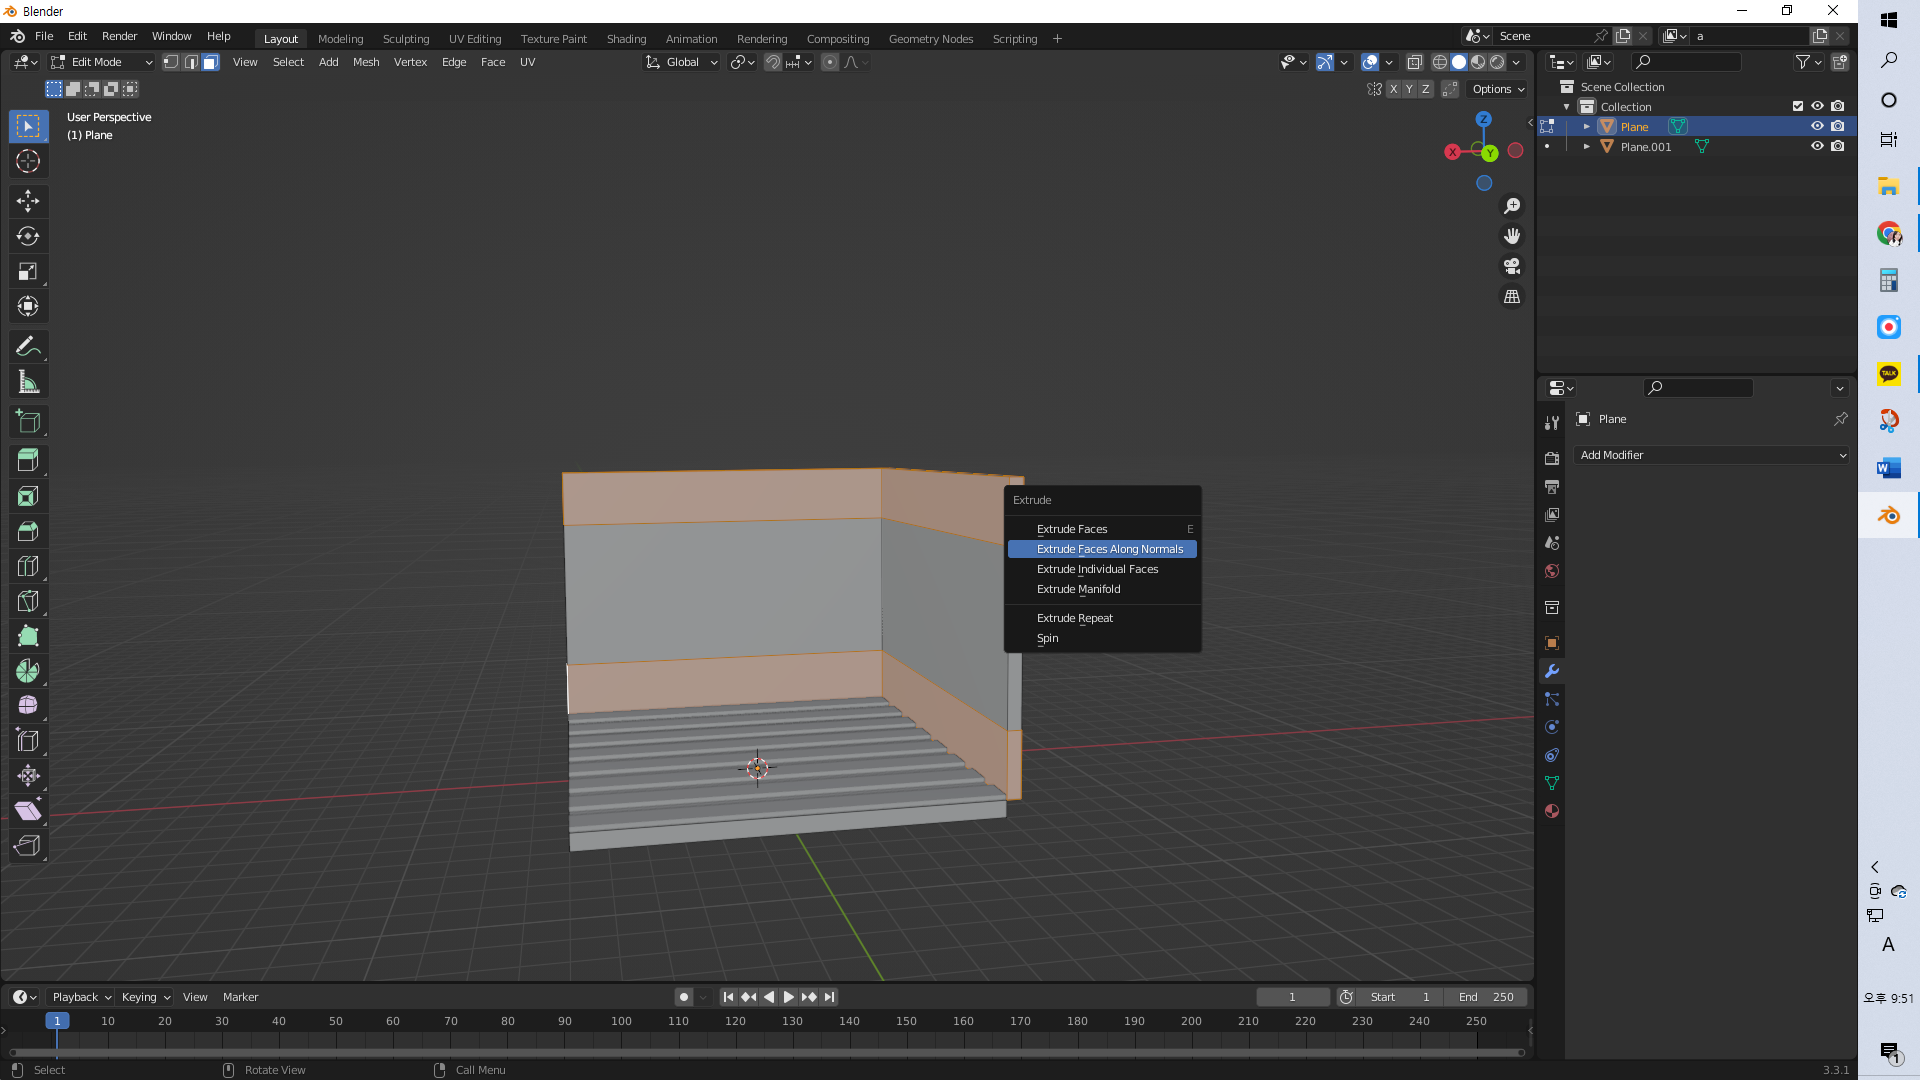Image resolution: width=1920 pixels, height=1080 pixels.
Task: Open the viewport Options button
Action: tap(1497, 89)
